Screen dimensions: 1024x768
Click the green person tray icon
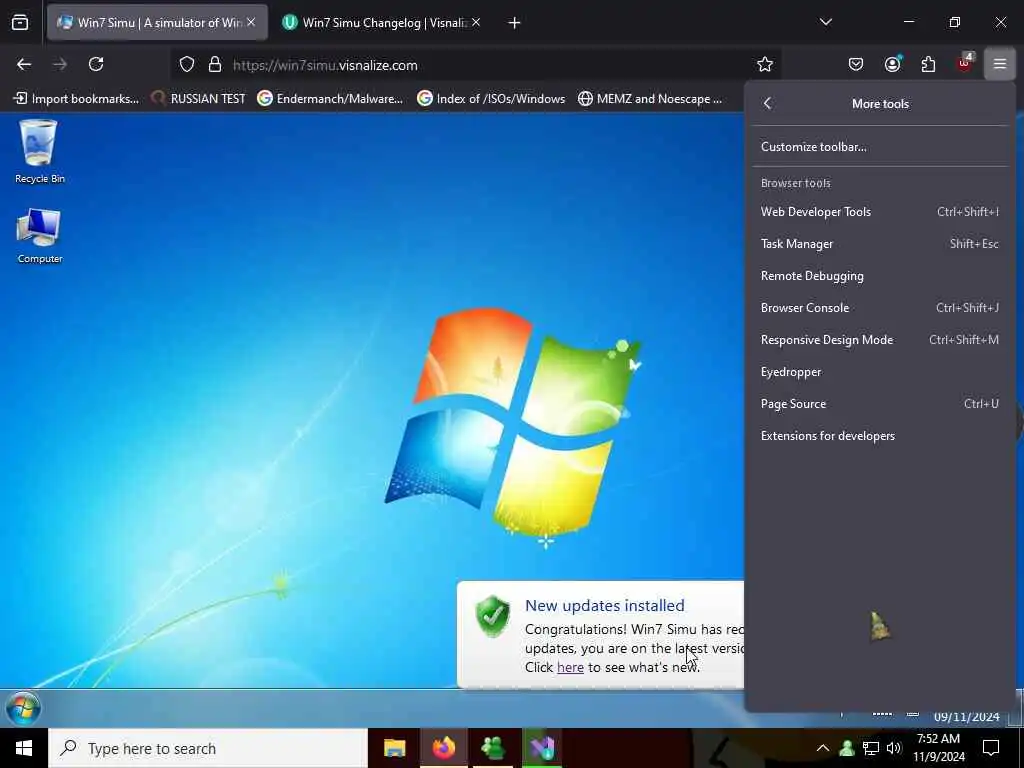coord(847,748)
